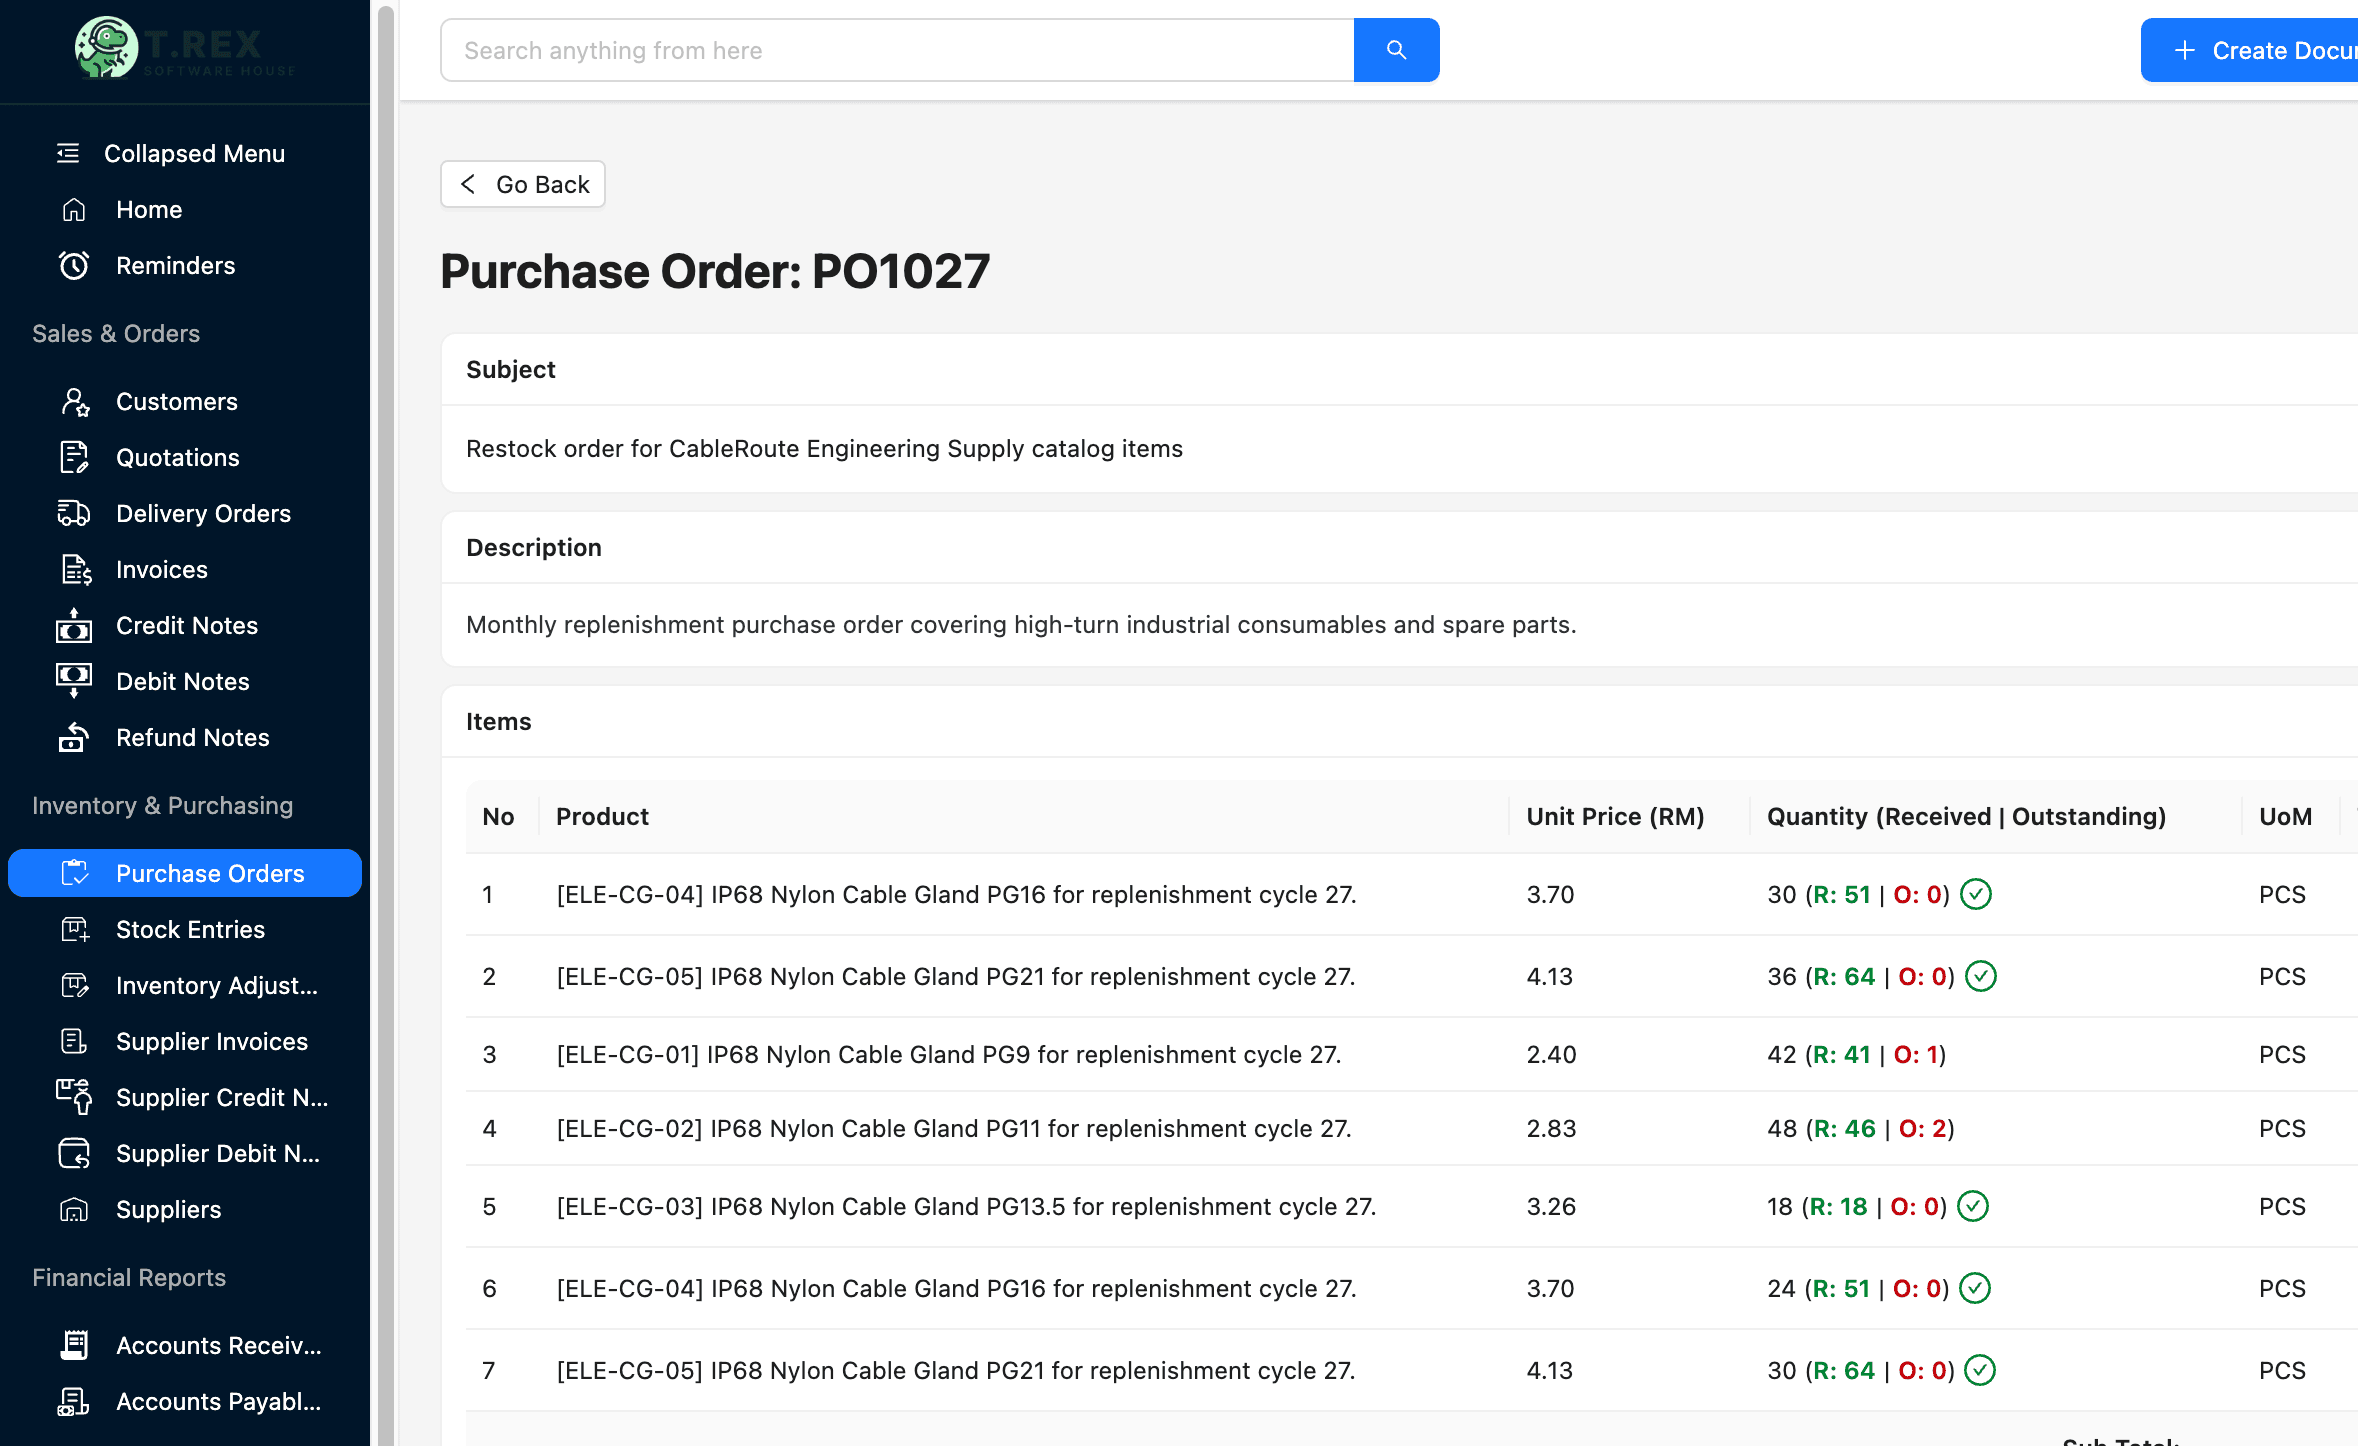Click the Supplier Credit Notes icon

pos(74,1097)
